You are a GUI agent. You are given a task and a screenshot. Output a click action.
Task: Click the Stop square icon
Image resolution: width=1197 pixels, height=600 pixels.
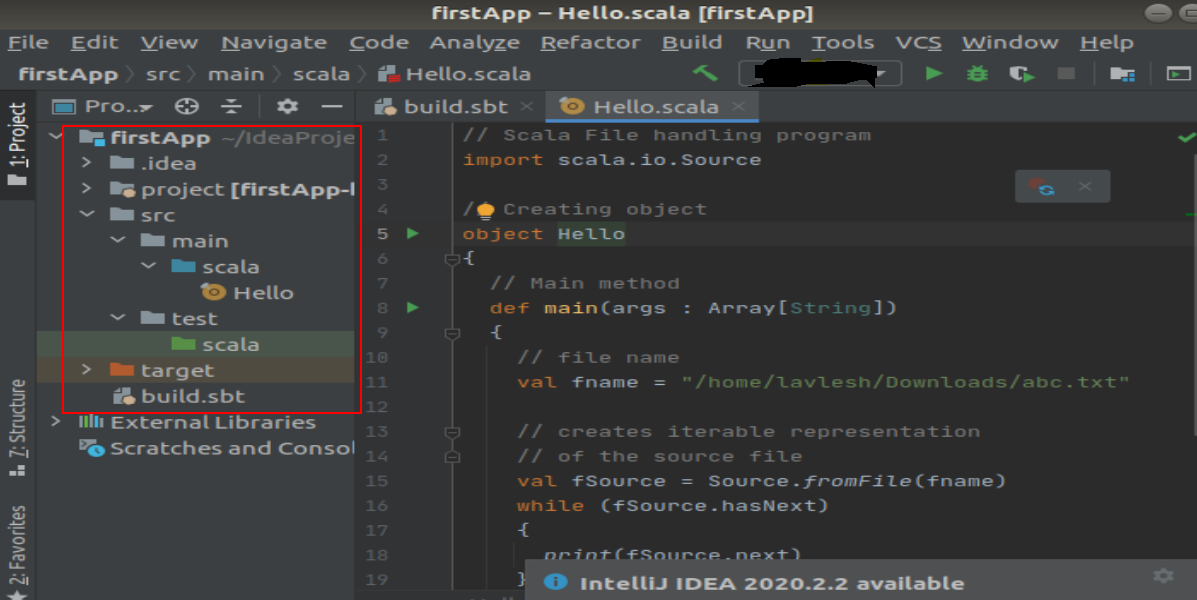point(1066,73)
